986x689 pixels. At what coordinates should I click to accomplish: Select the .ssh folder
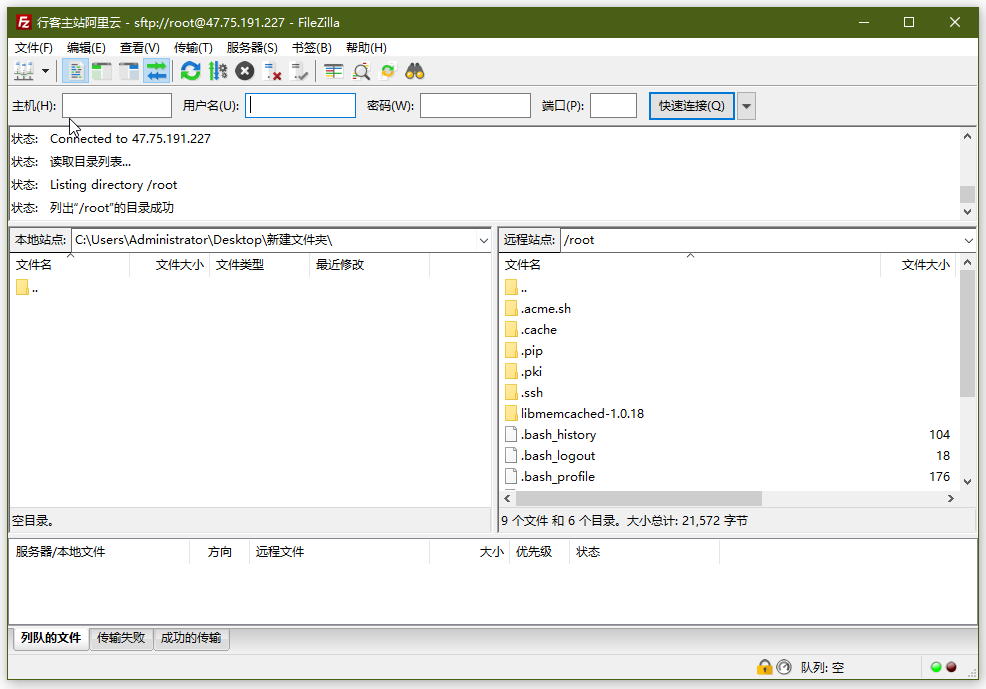524,393
